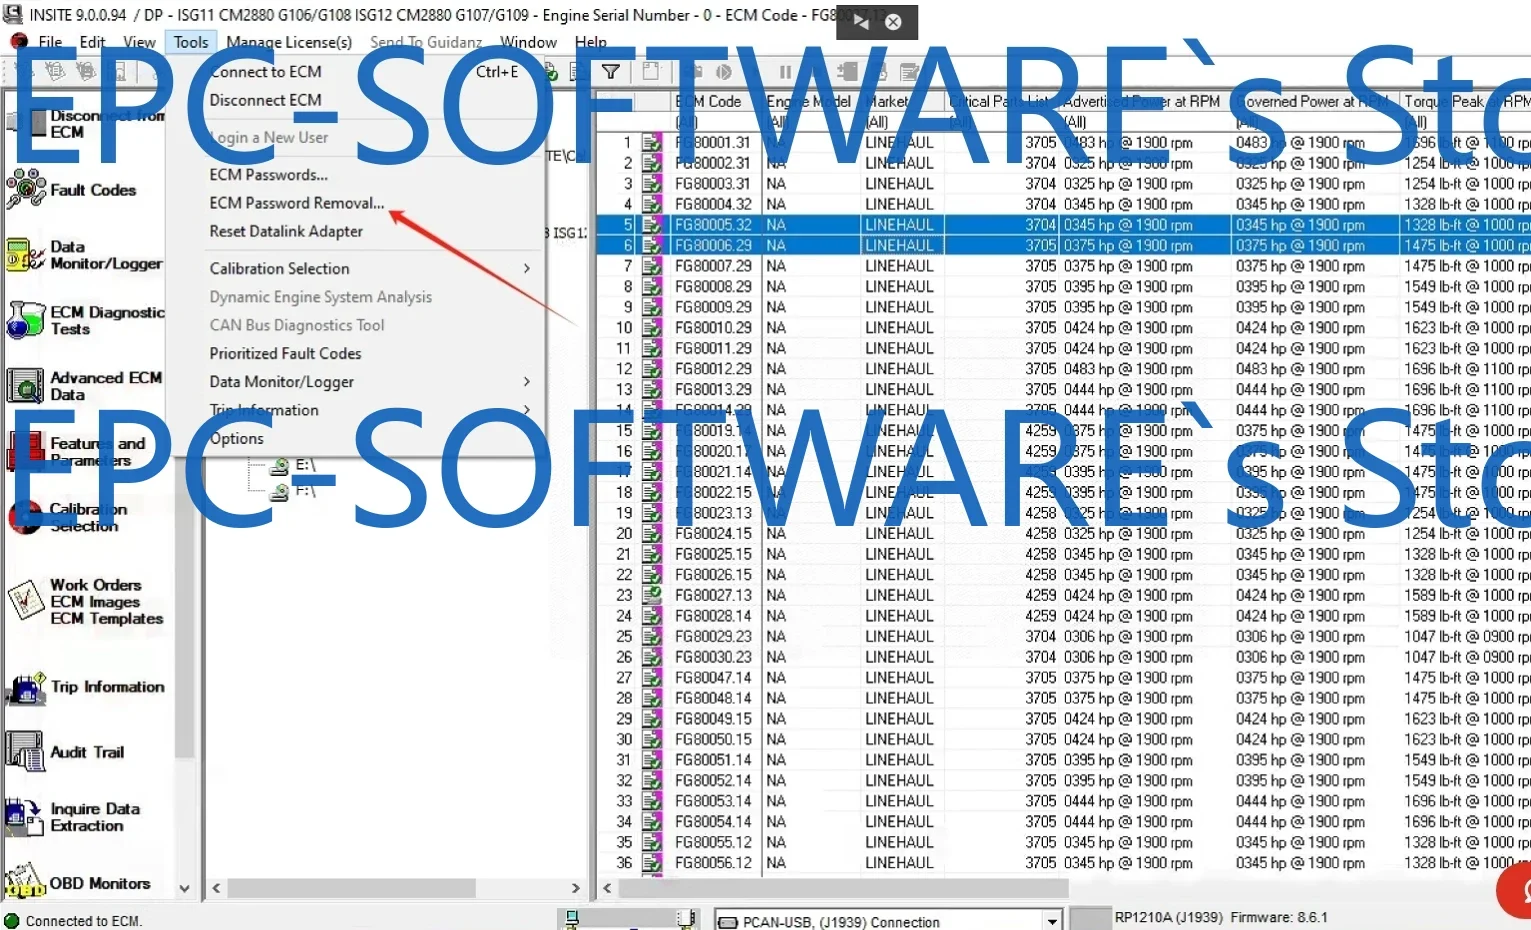Screen dimensions: 1531x930
Task: Click the sidebar scroll down arrow
Action: (184, 888)
